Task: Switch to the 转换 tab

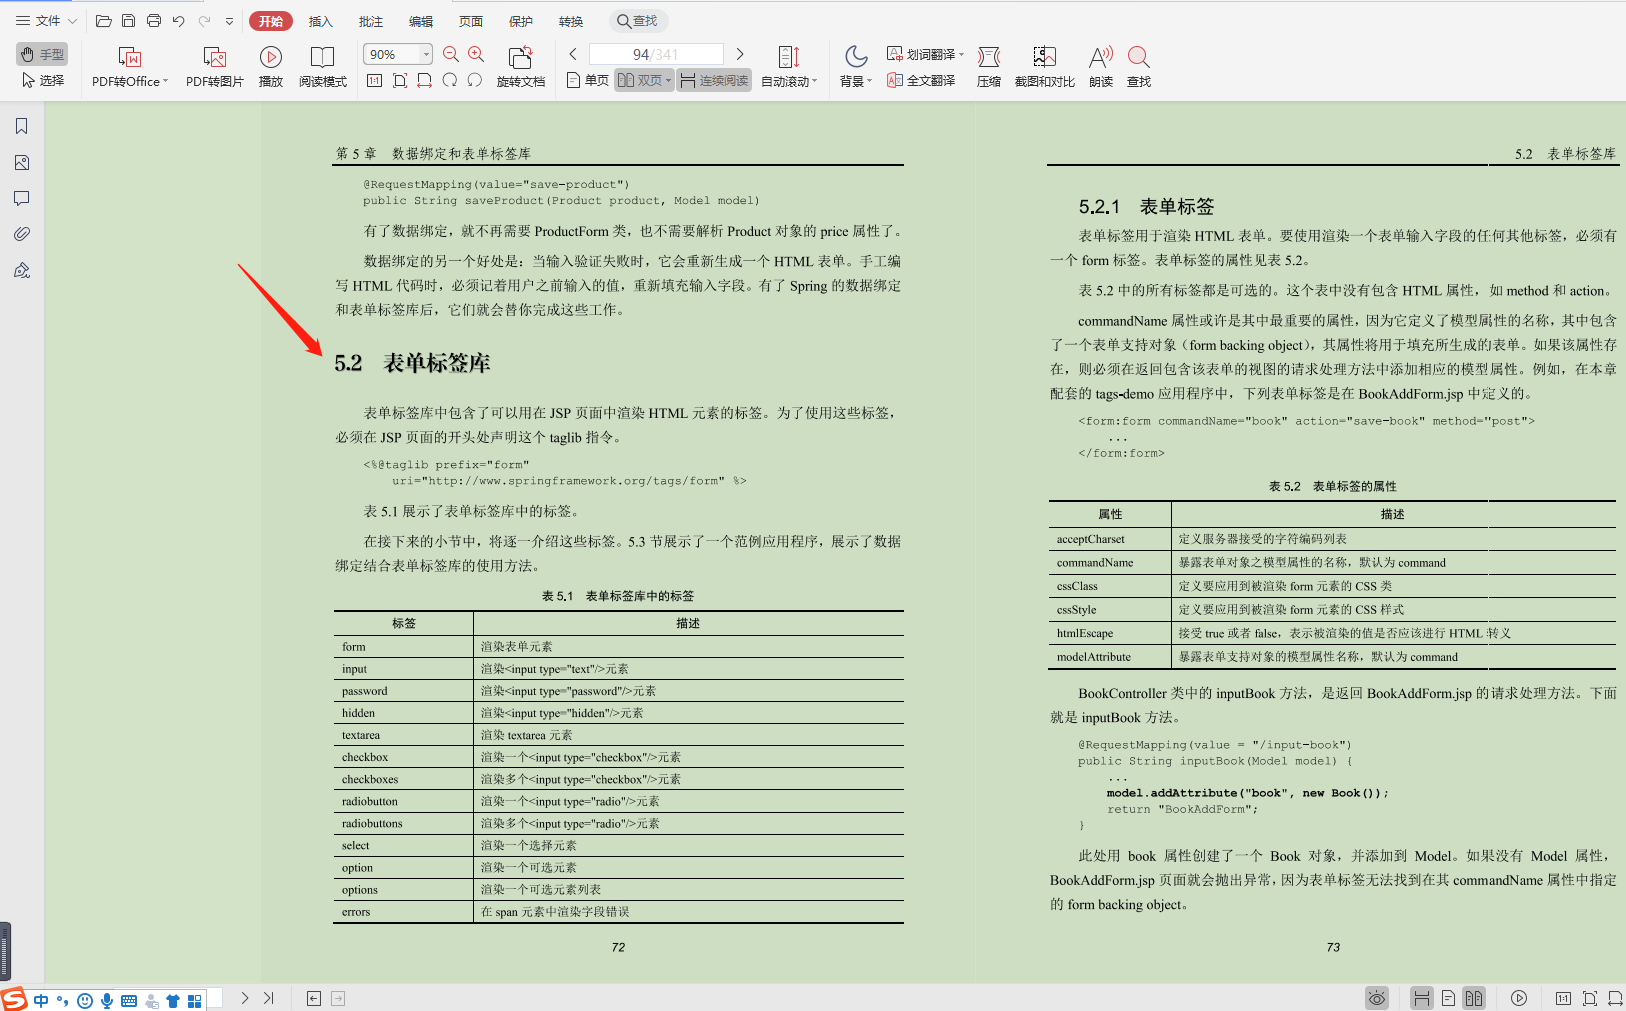Action: click(x=571, y=21)
